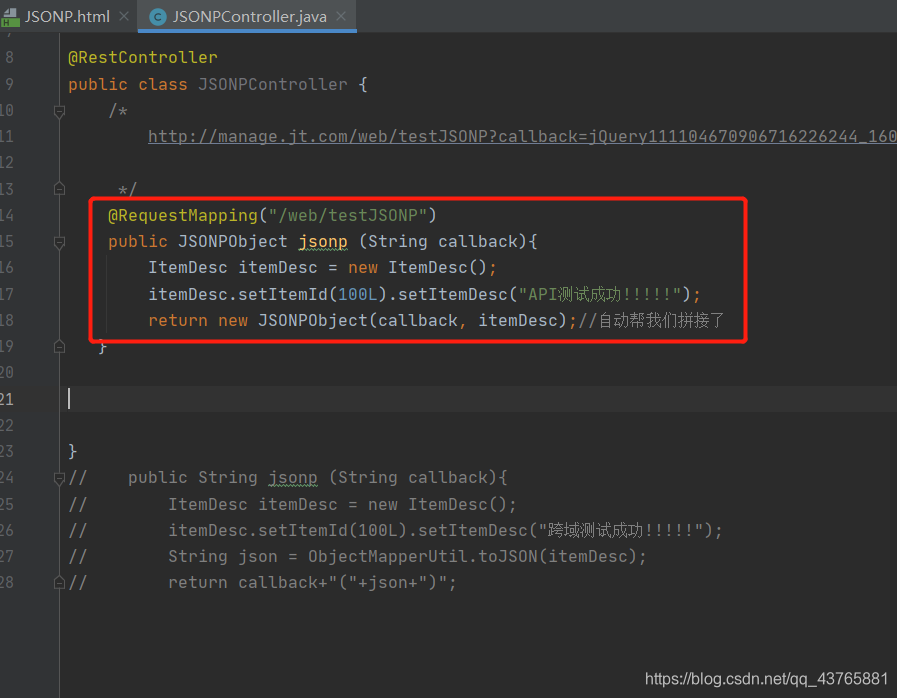Click the 100L literal on line 17
Screen dimensions: 897x698
coord(358,294)
